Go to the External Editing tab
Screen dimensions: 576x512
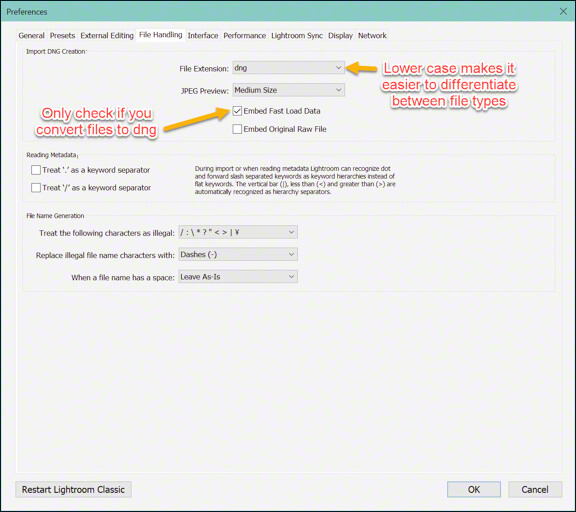(107, 36)
